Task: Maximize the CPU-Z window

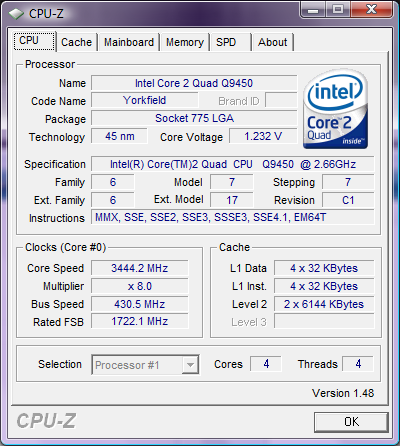Action: [338, 9]
